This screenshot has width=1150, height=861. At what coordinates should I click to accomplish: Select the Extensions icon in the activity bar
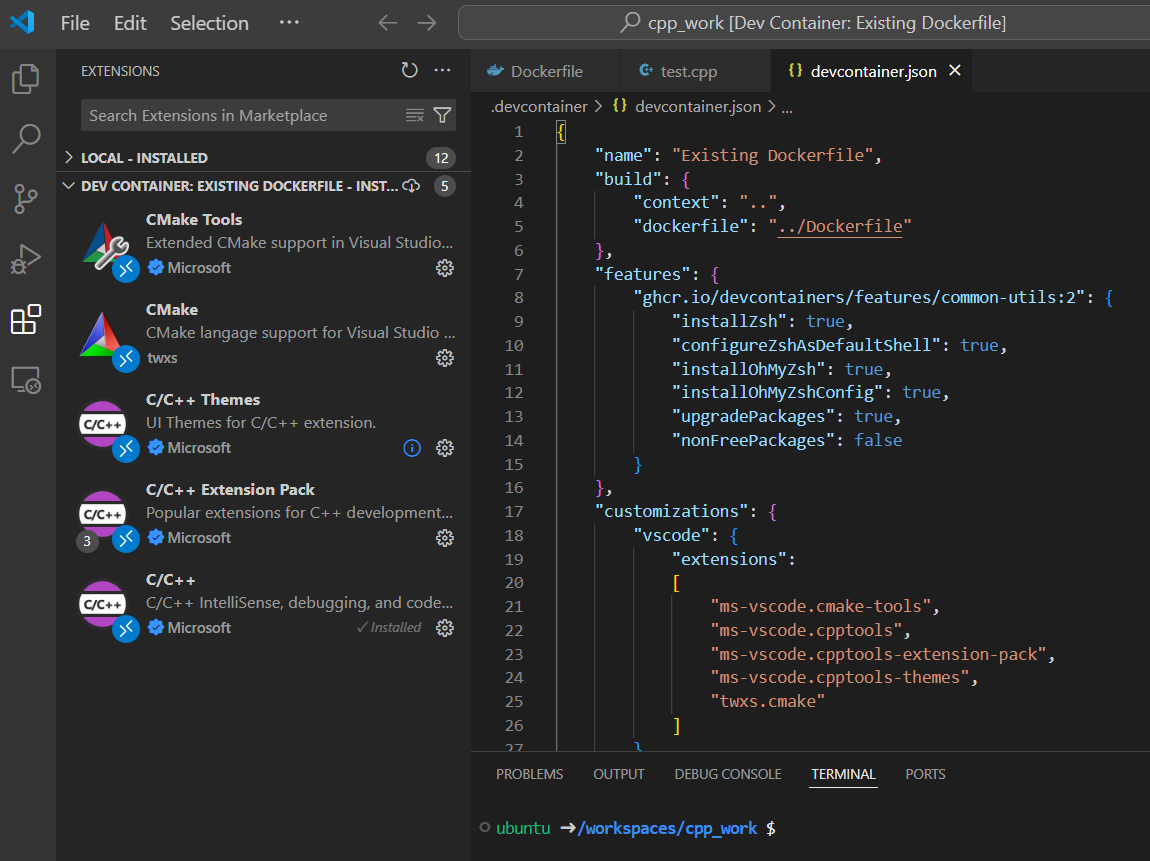(27, 320)
